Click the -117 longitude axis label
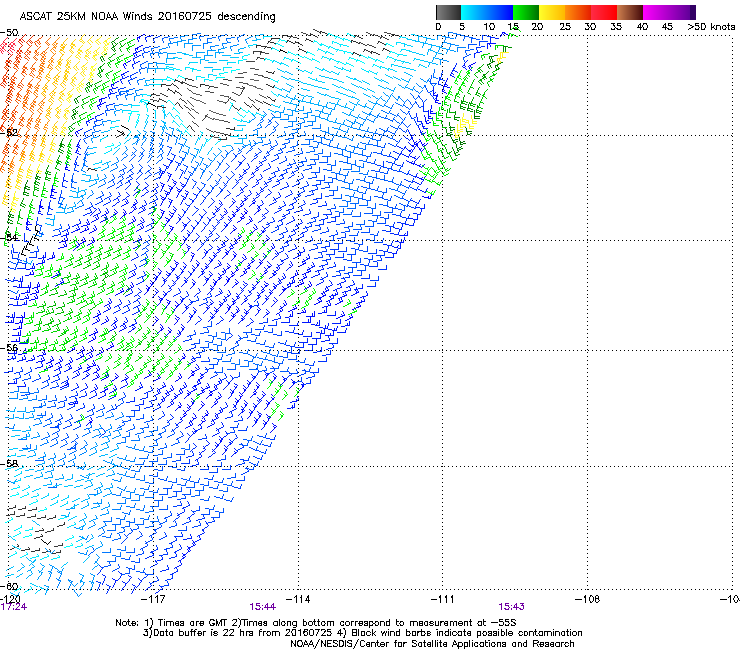 (x=154, y=599)
